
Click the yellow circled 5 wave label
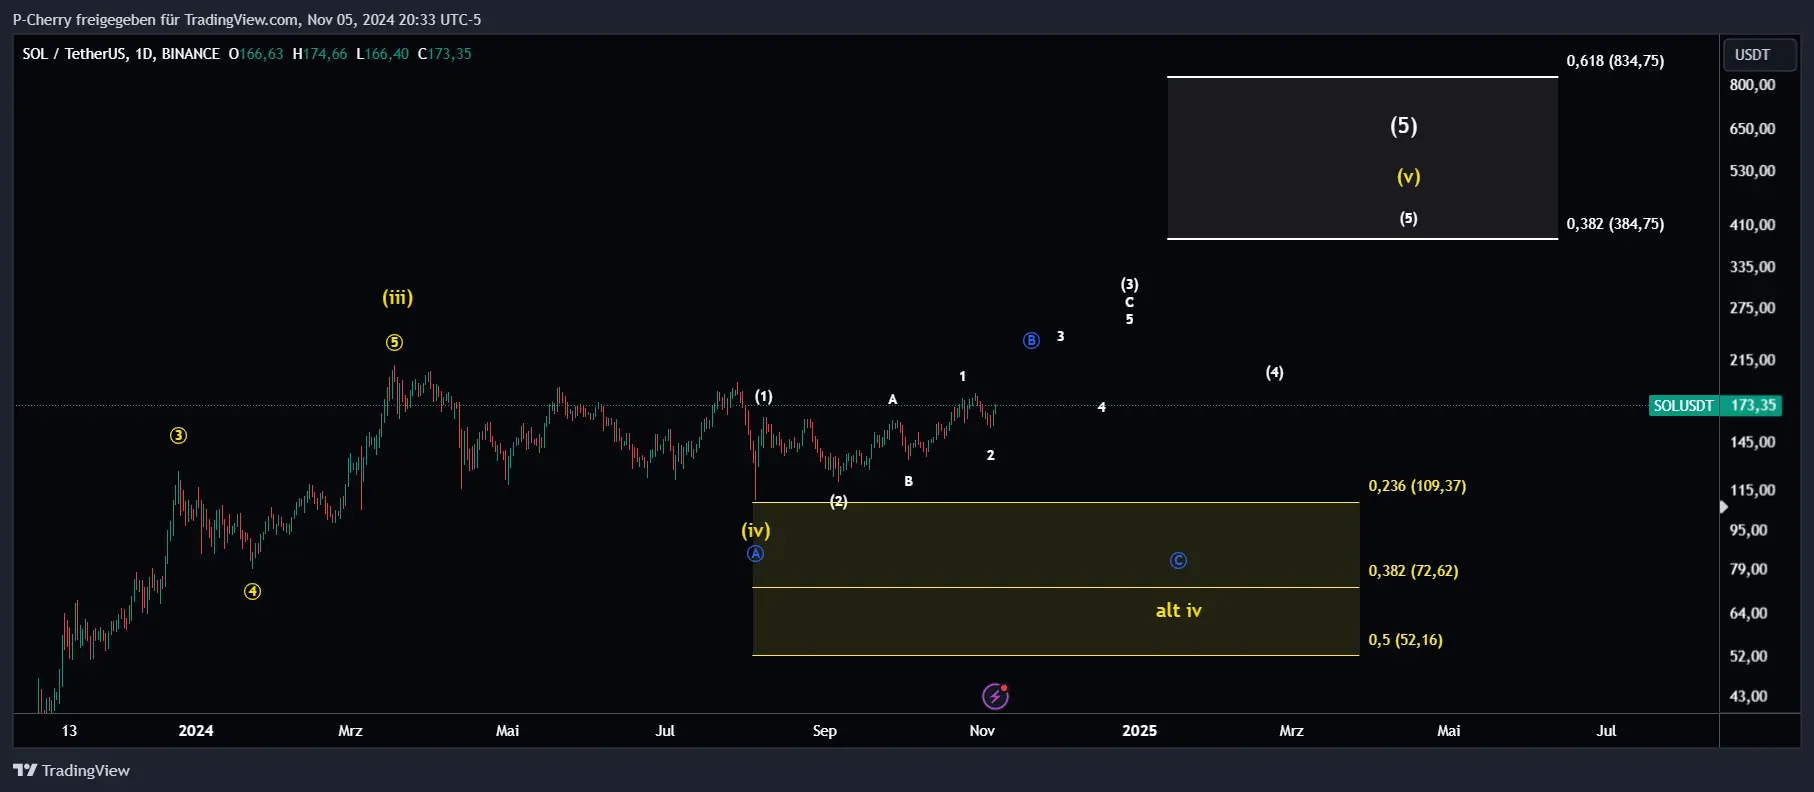pyautogui.click(x=394, y=343)
